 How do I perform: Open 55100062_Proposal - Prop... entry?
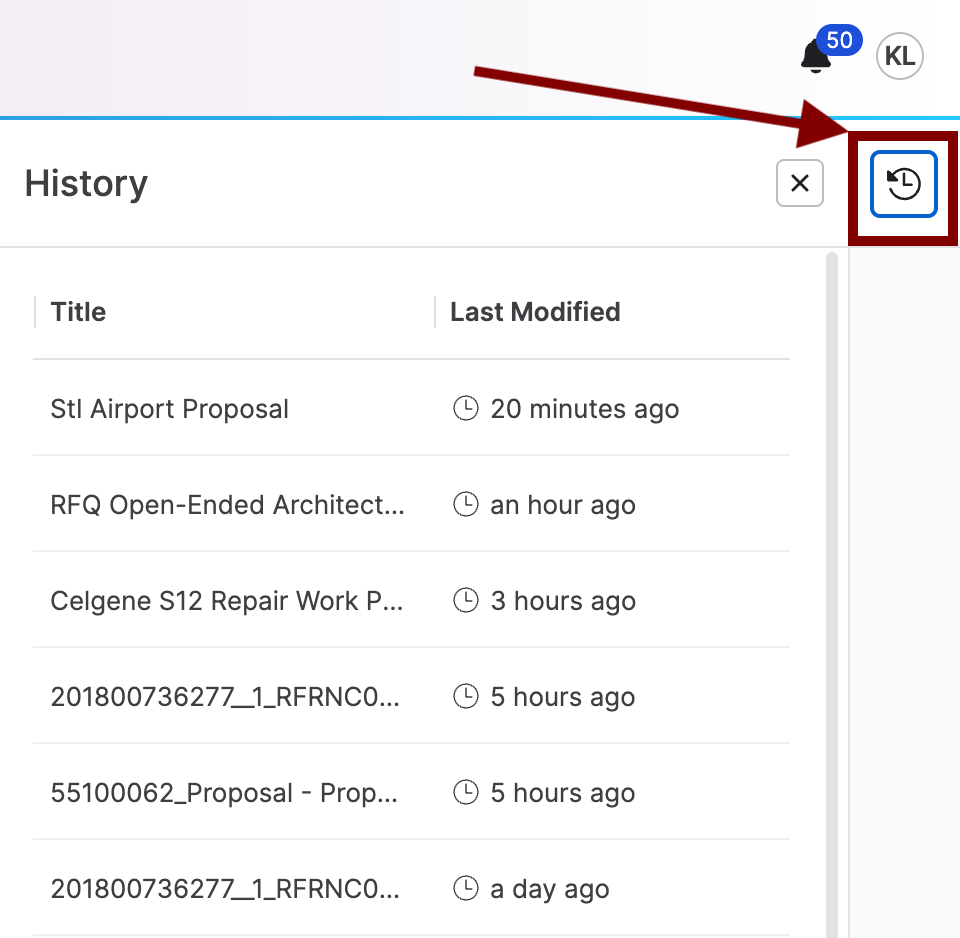(x=224, y=793)
